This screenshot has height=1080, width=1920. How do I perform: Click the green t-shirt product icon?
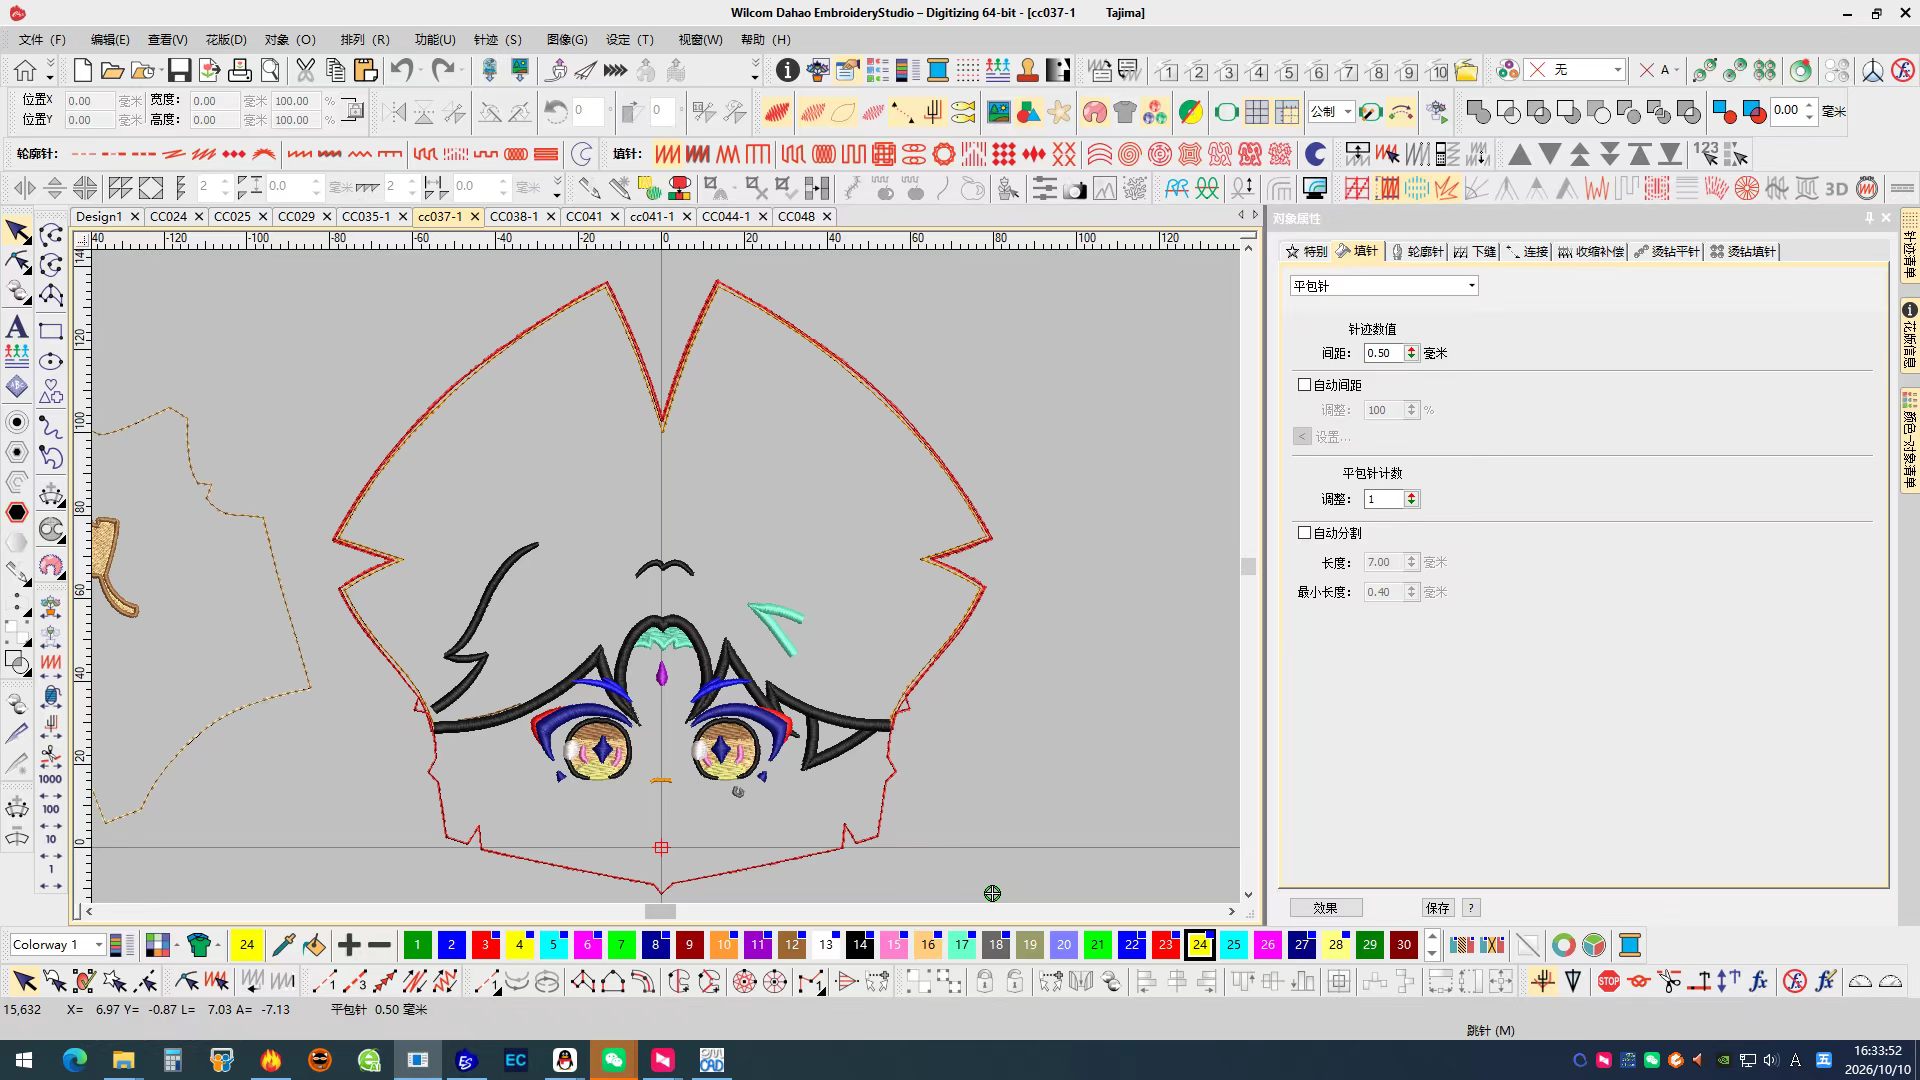[x=199, y=945]
